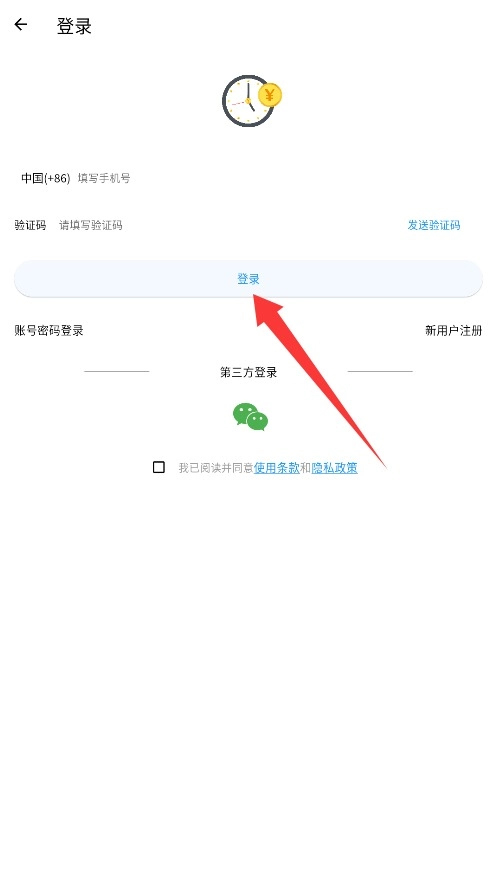Screen dimensions: 495x870
Task: Sign in with the green WeChat icon
Action: click(250, 417)
